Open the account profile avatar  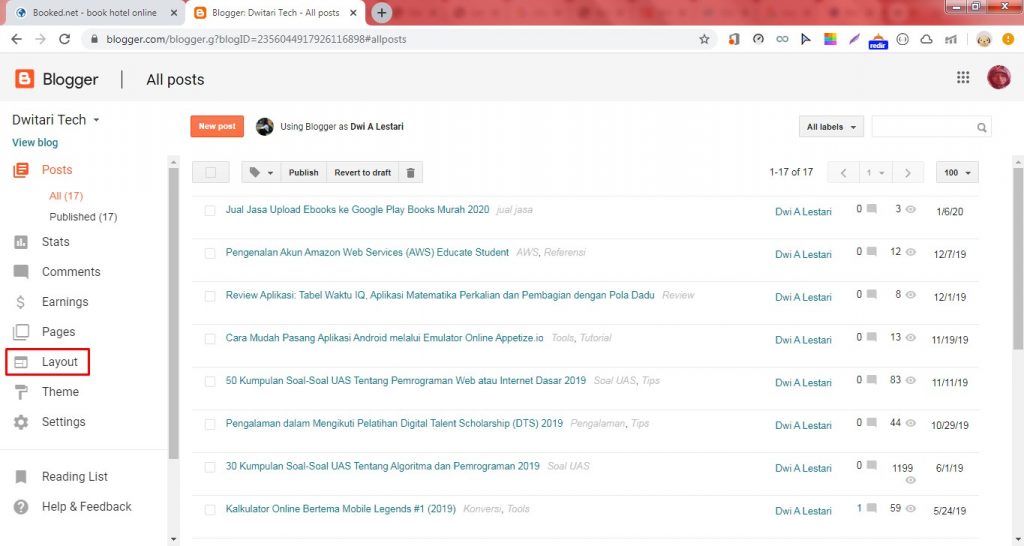click(999, 78)
